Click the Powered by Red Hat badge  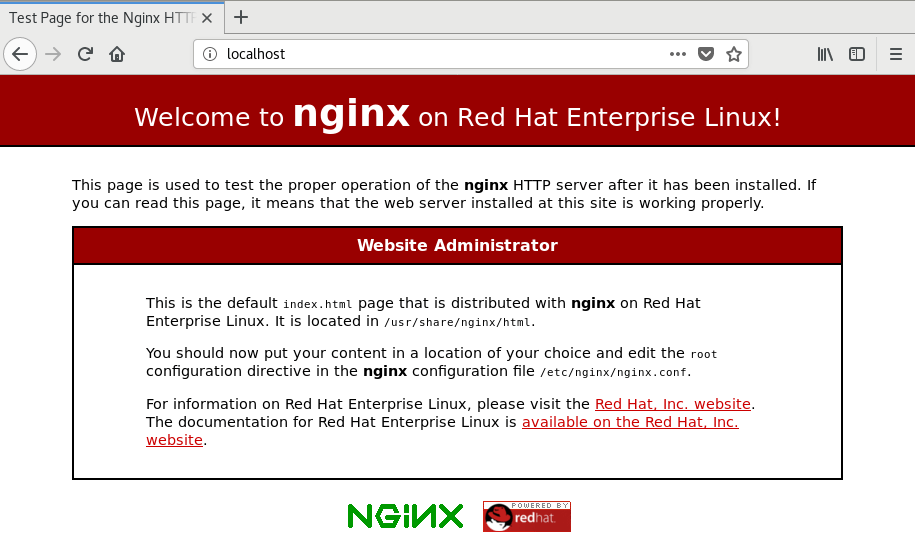click(x=526, y=516)
